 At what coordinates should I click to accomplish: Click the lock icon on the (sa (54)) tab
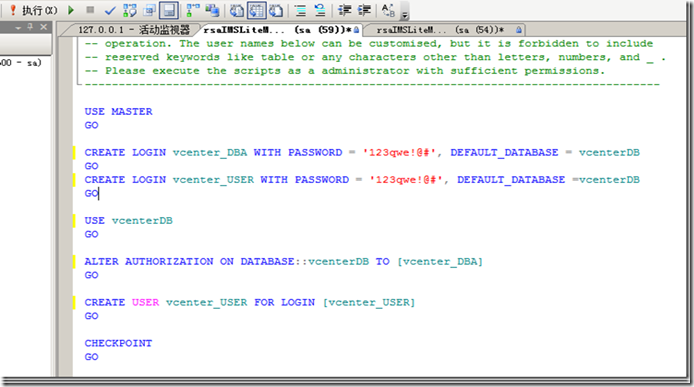pos(518,30)
